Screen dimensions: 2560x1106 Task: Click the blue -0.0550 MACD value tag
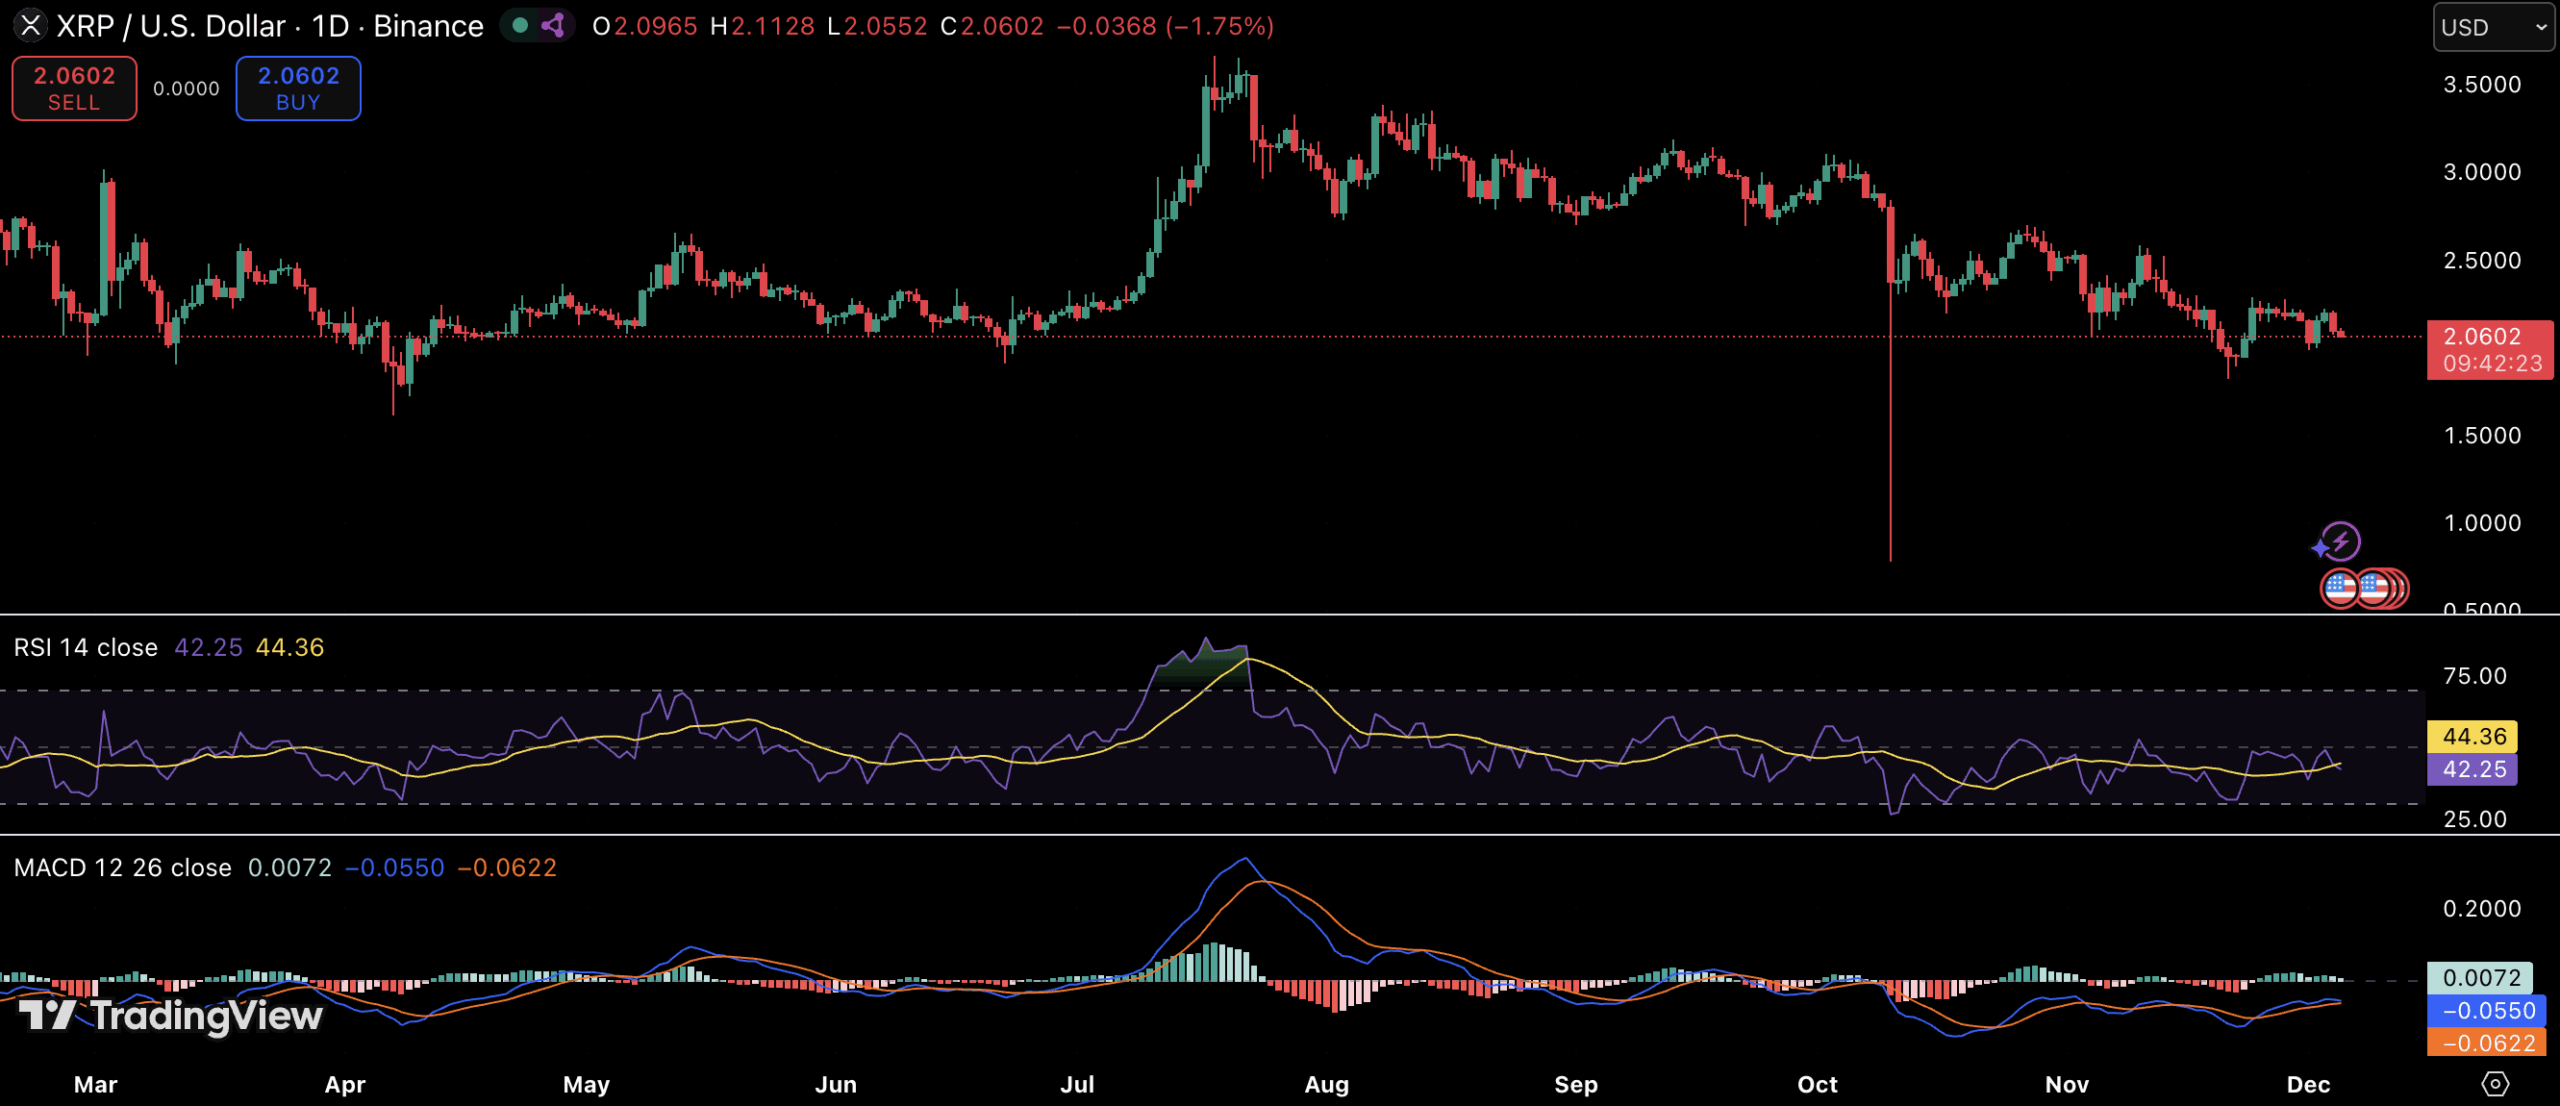(x=2486, y=1011)
